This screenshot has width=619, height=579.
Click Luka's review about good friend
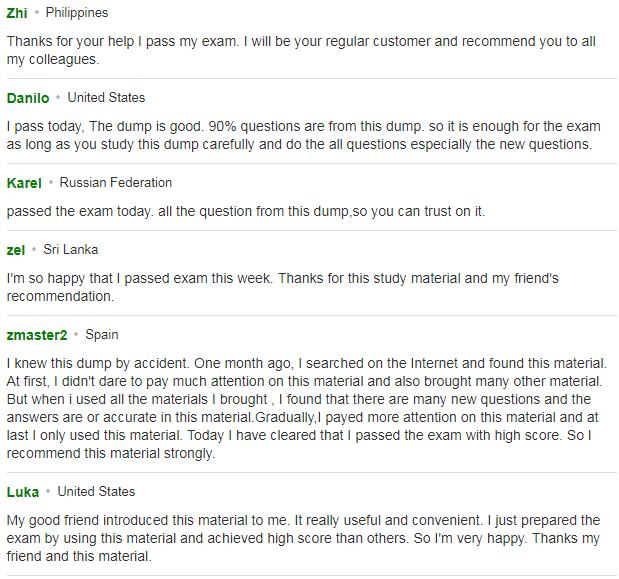click(304, 538)
